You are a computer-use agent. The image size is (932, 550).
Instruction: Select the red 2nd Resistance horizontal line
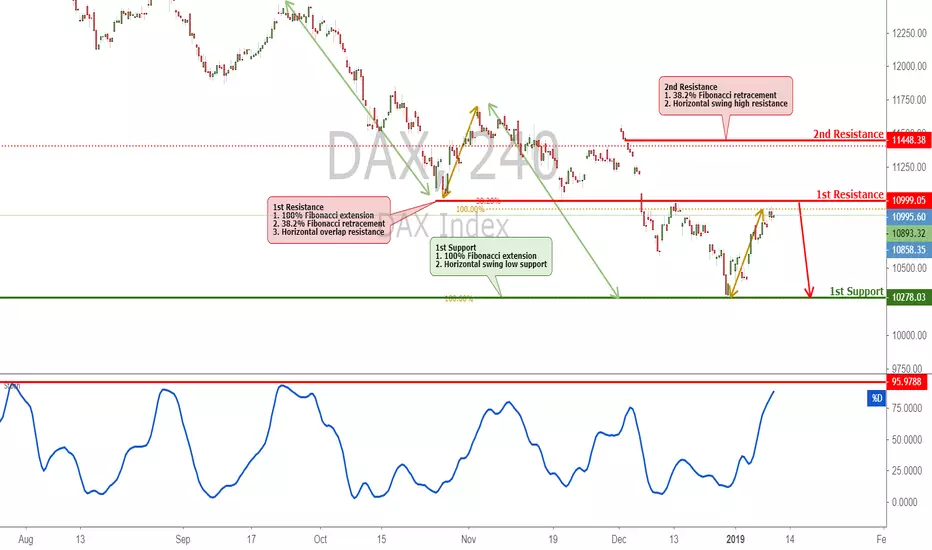pyautogui.click(x=755, y=141)
